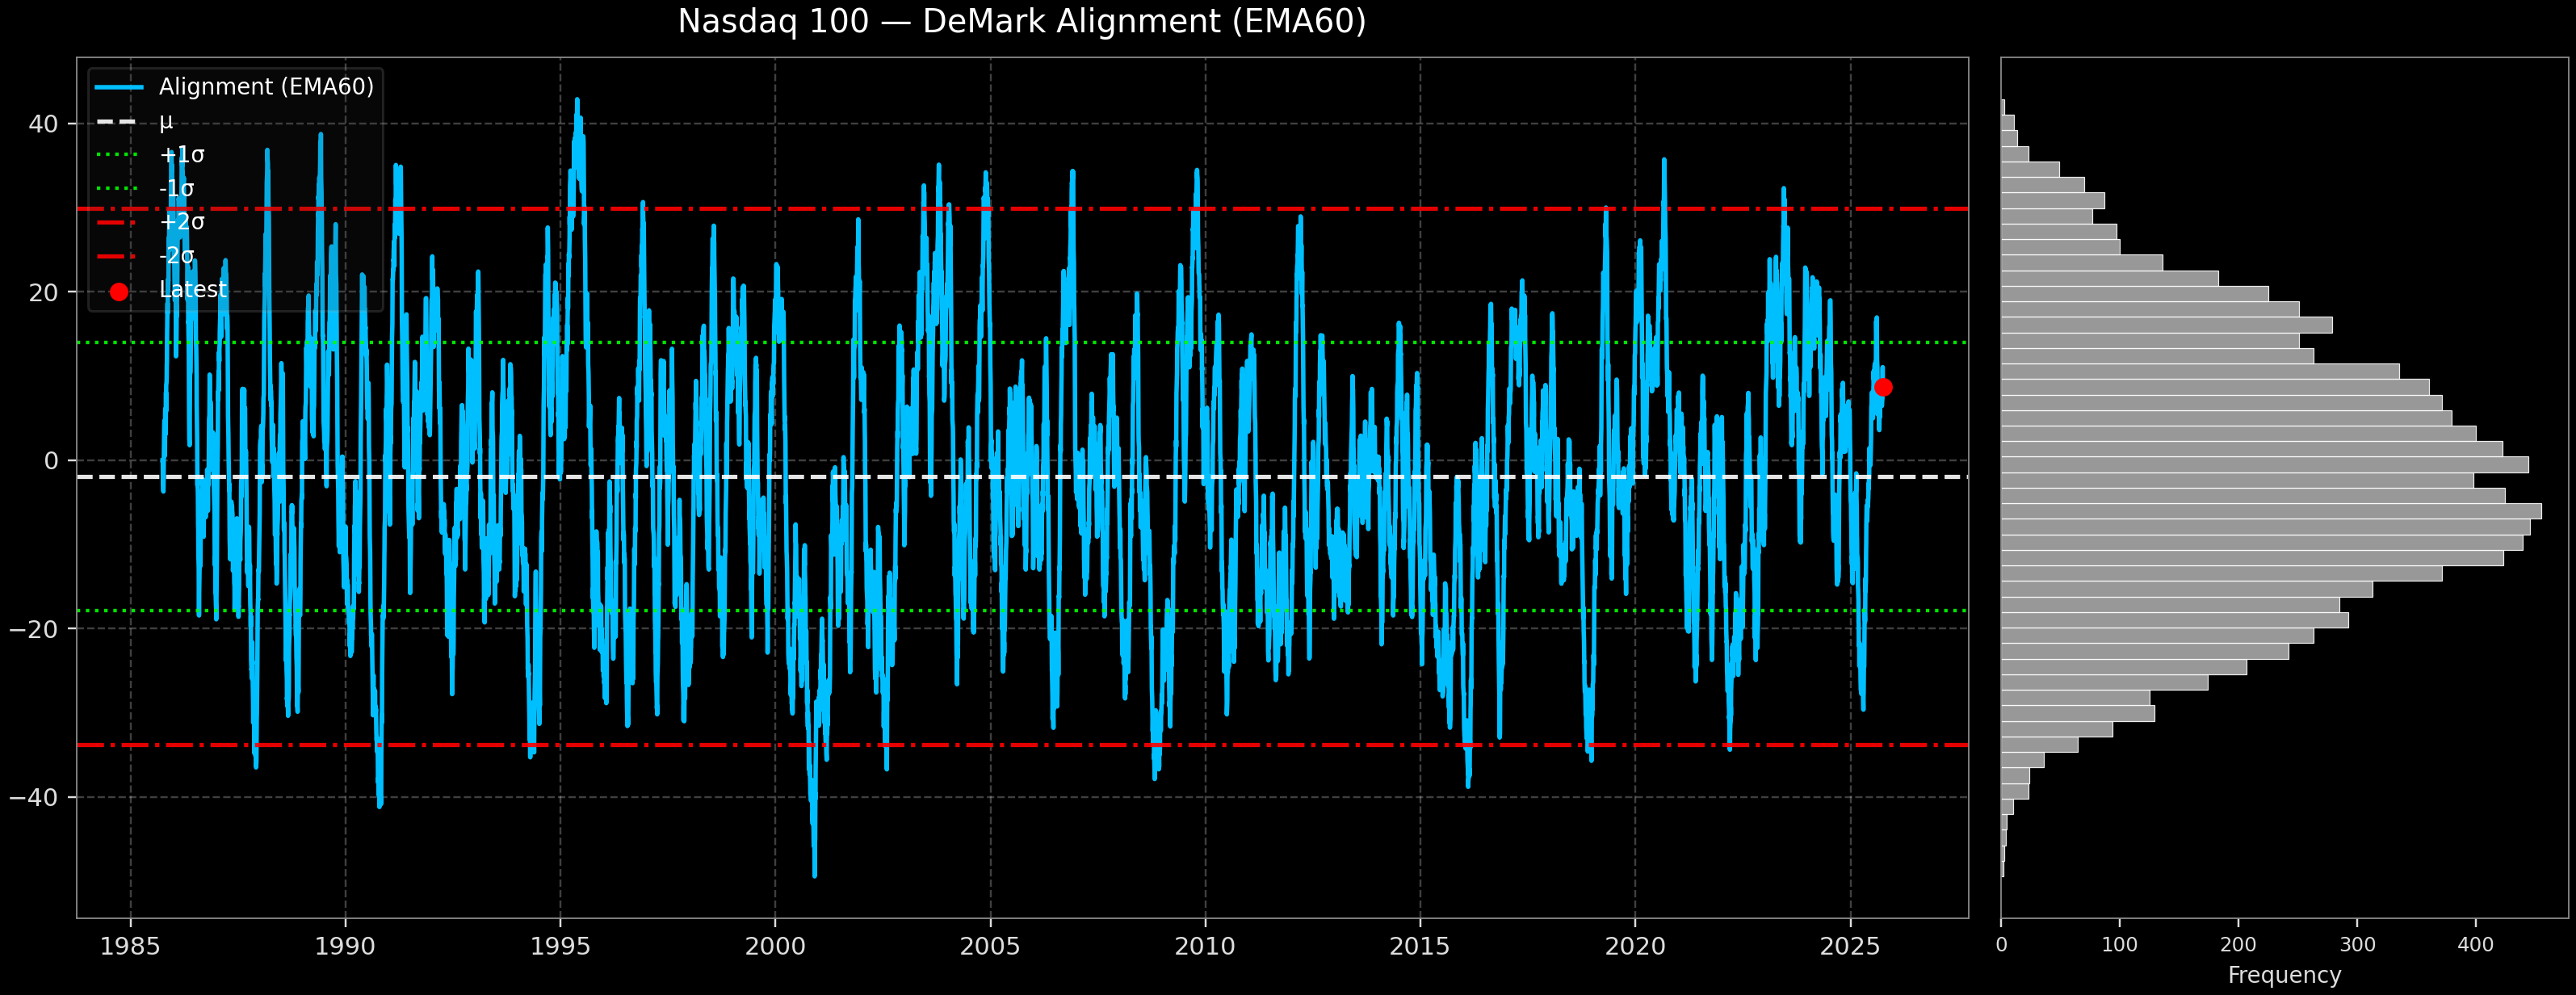Image resolution: width=2576 pixels, height=995 pixels.
Task: Click the 0 tick on histogram frequency axis
Action: (2001, 945)
